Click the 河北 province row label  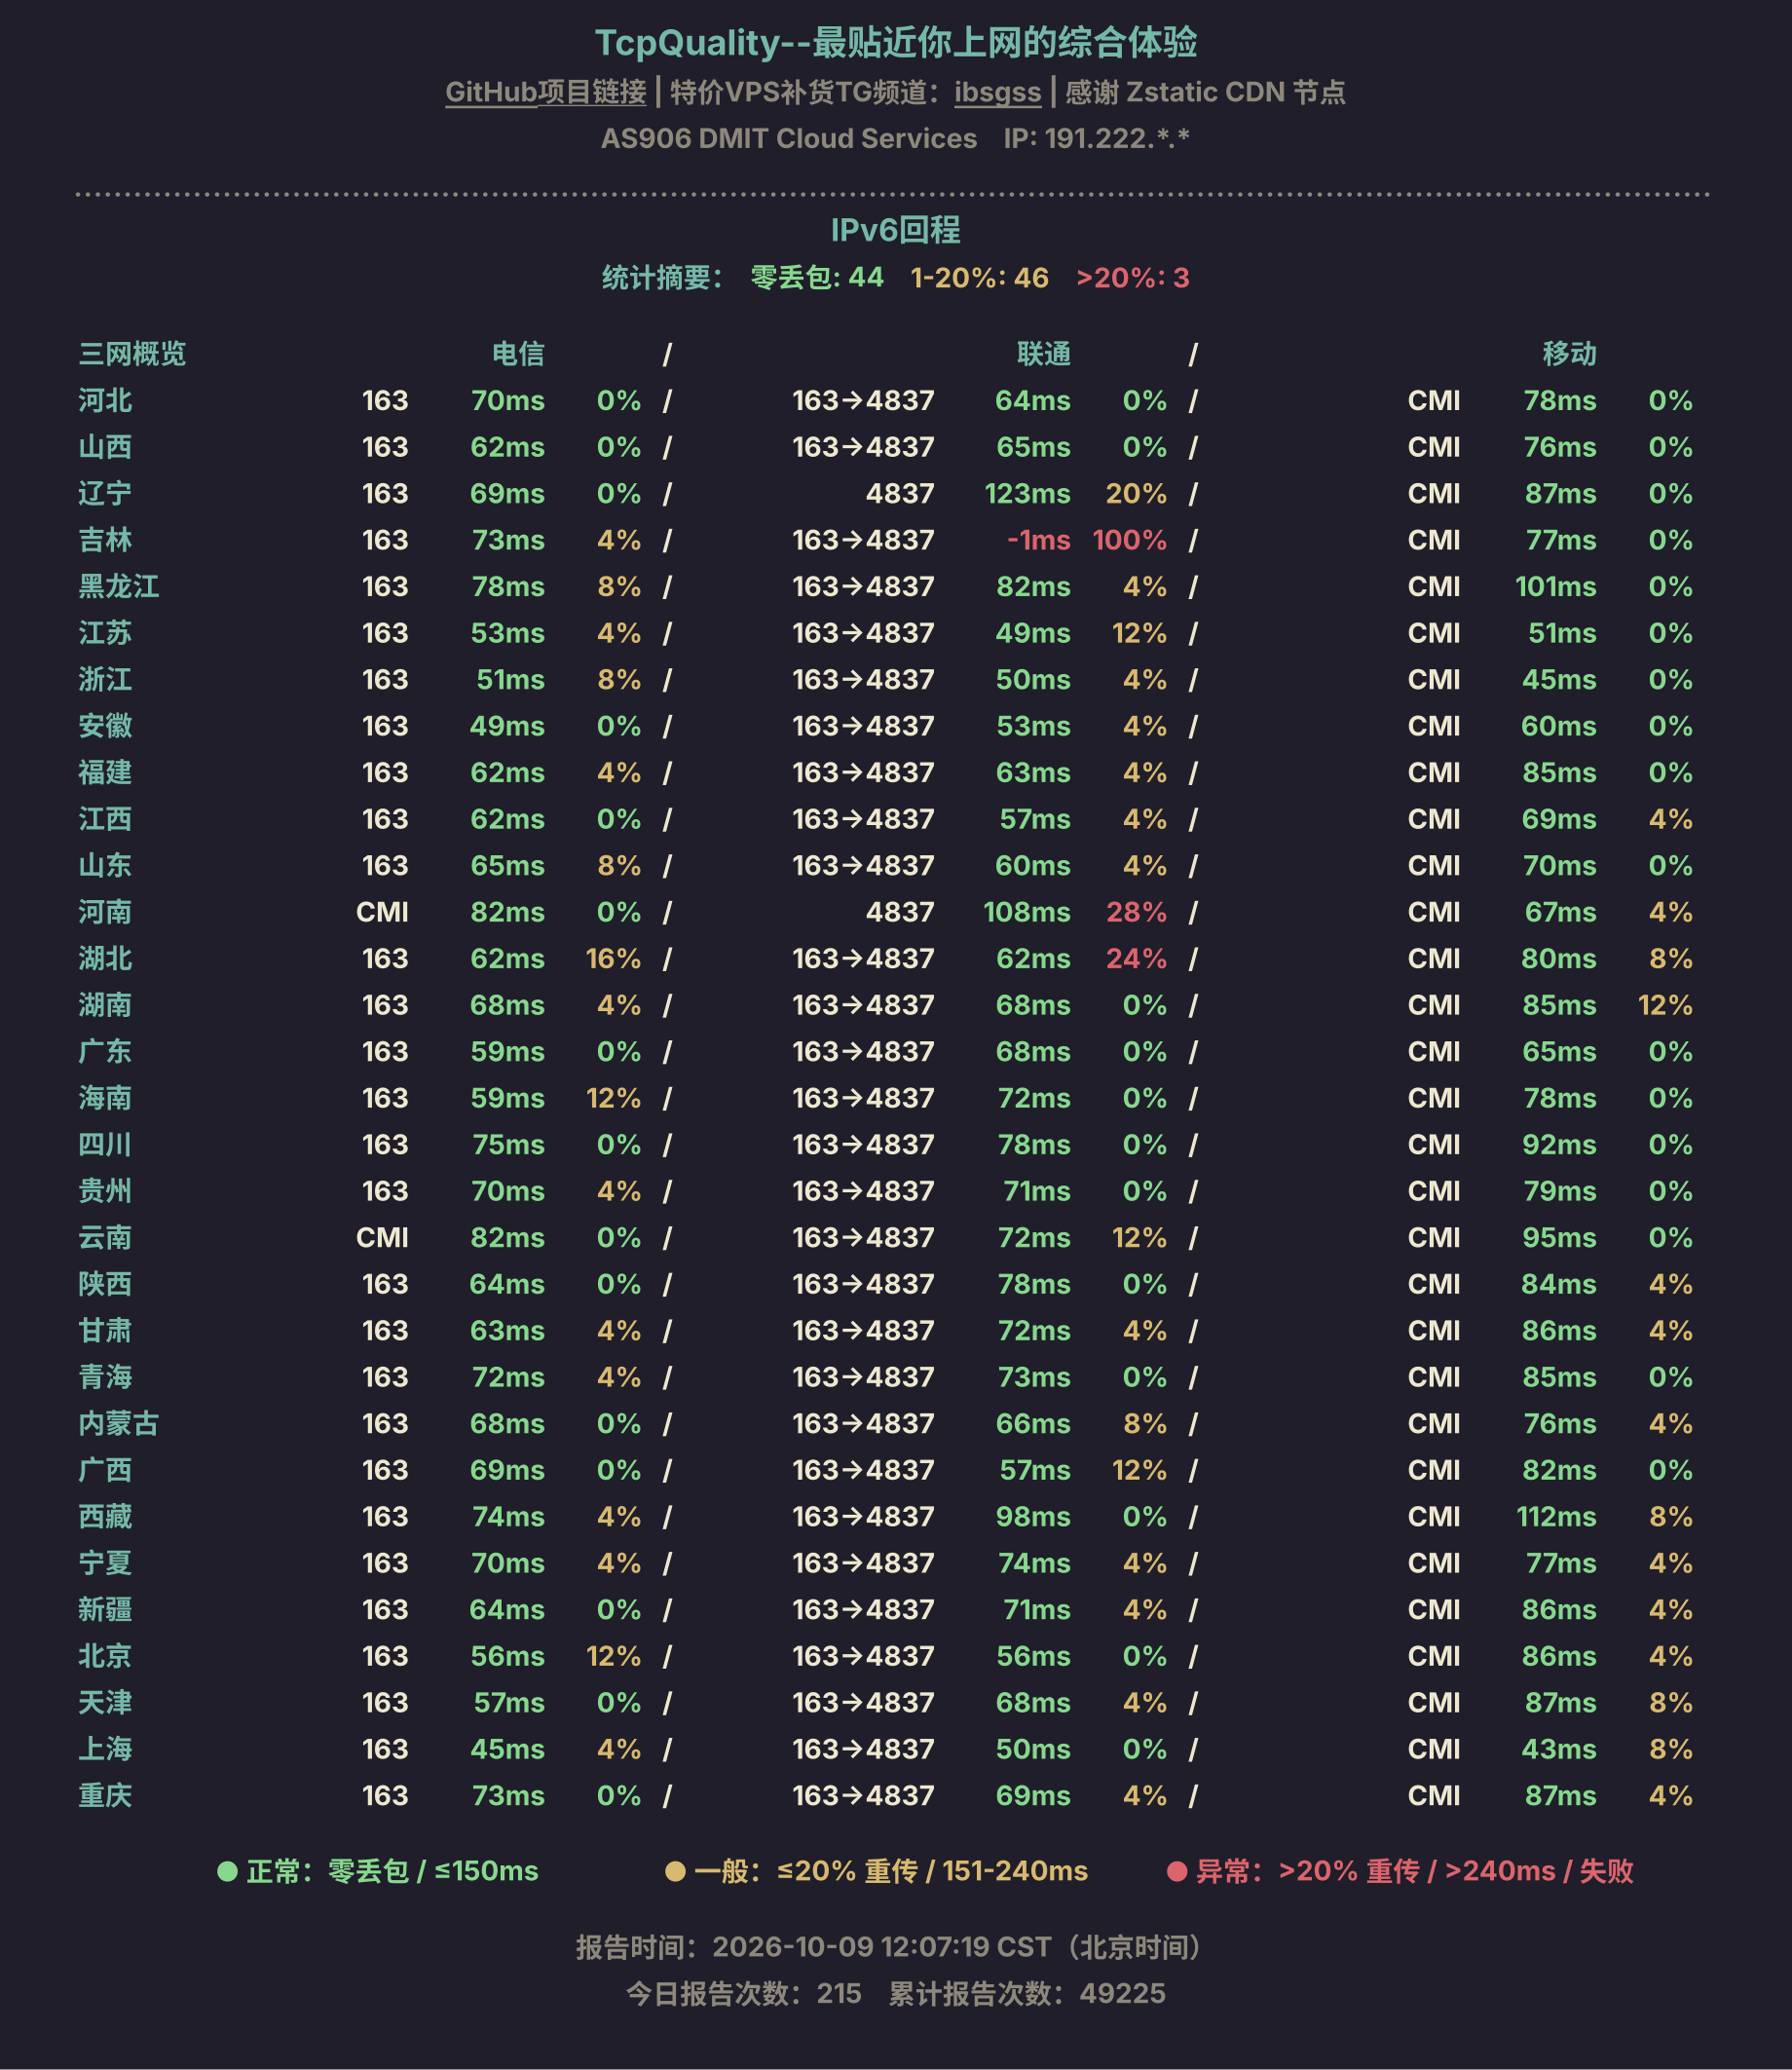105,400
